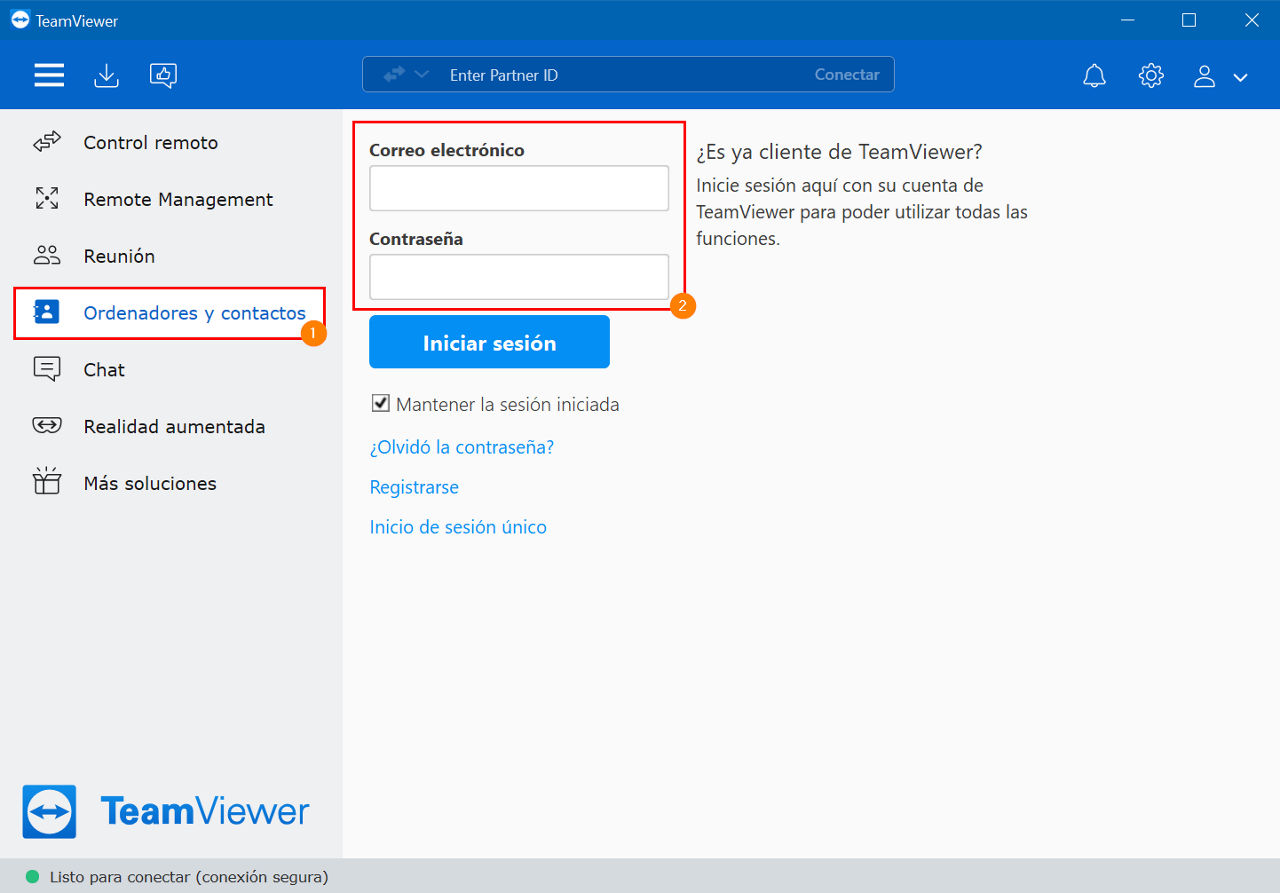
Task: Open ¿Olvidó la contraseña? link
Action: [x=462, y=447]
